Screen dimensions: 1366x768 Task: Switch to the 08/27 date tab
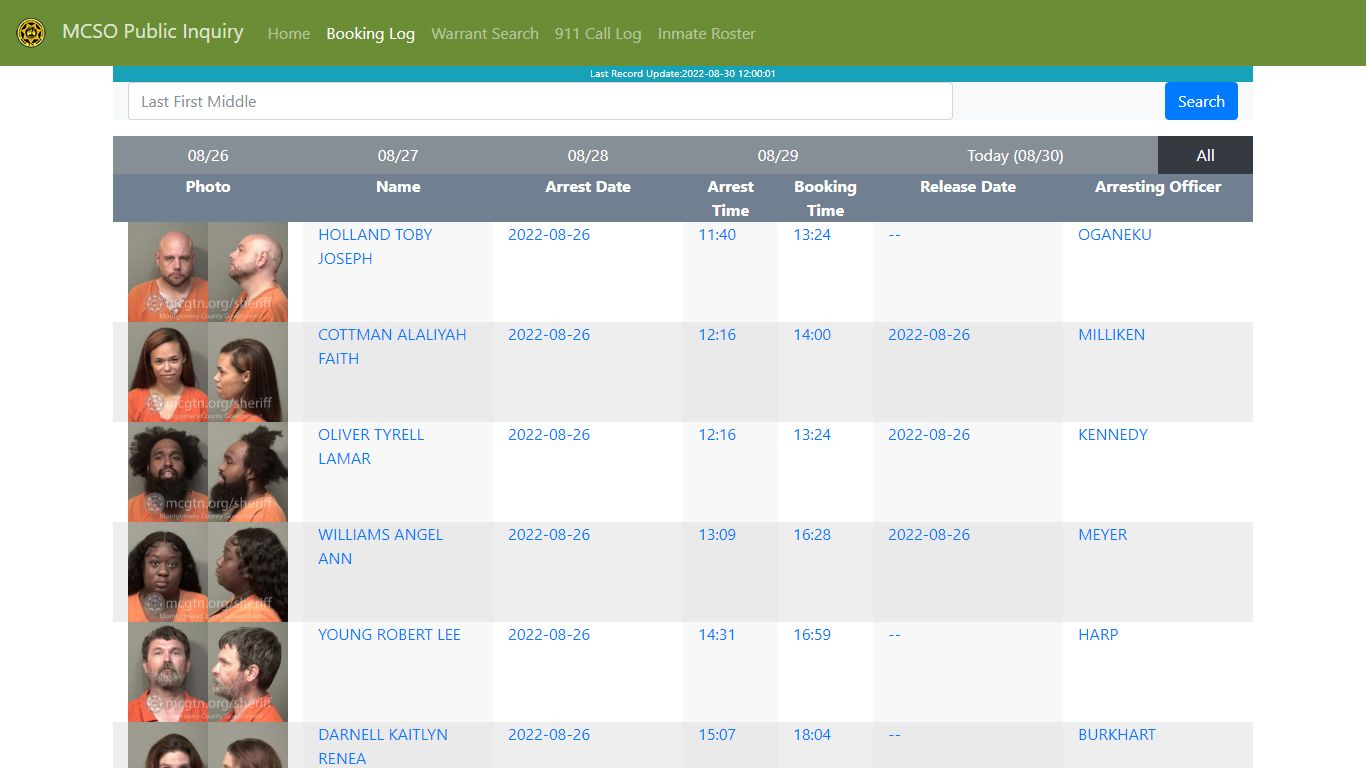398,155
